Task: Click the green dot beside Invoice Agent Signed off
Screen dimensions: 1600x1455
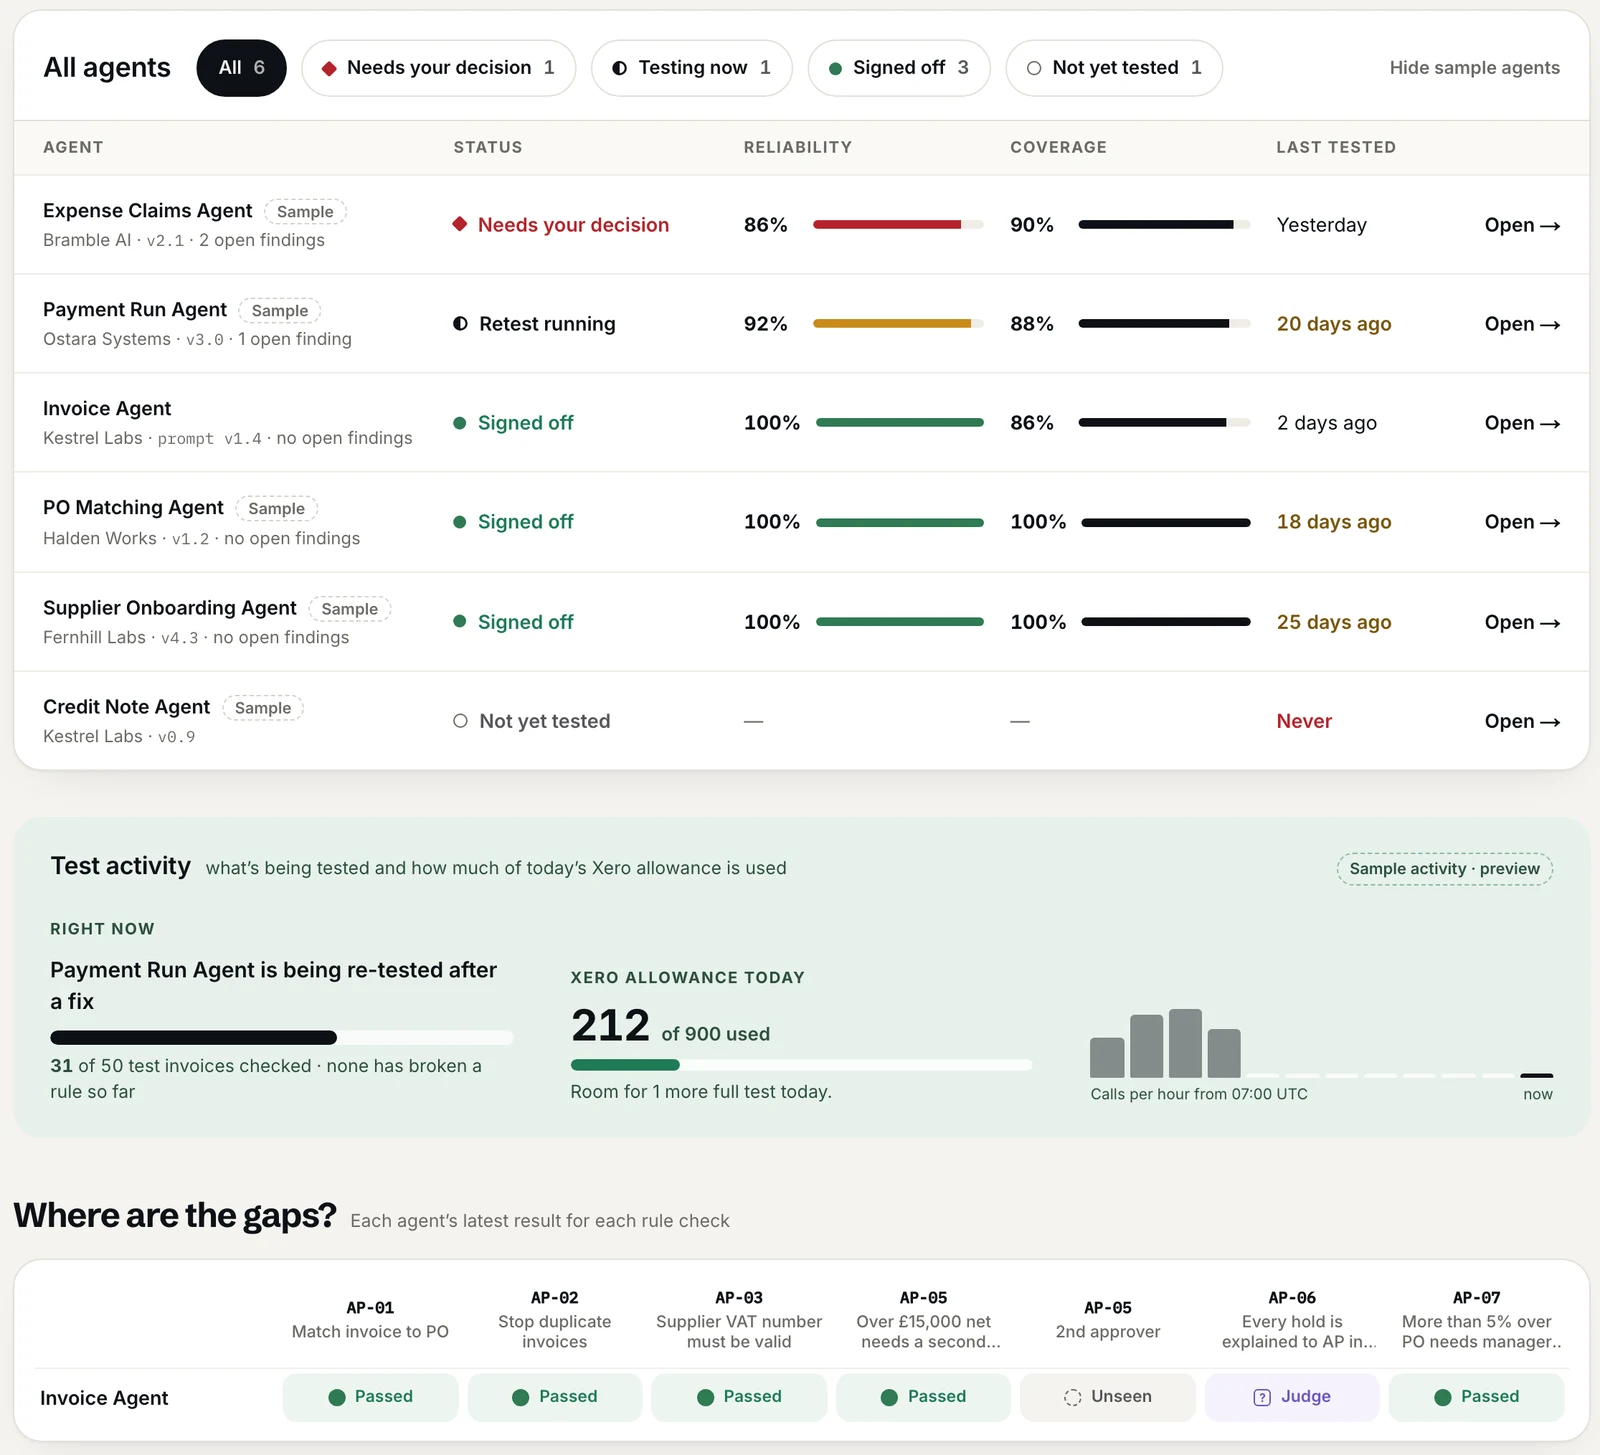Action: [460, 423]
